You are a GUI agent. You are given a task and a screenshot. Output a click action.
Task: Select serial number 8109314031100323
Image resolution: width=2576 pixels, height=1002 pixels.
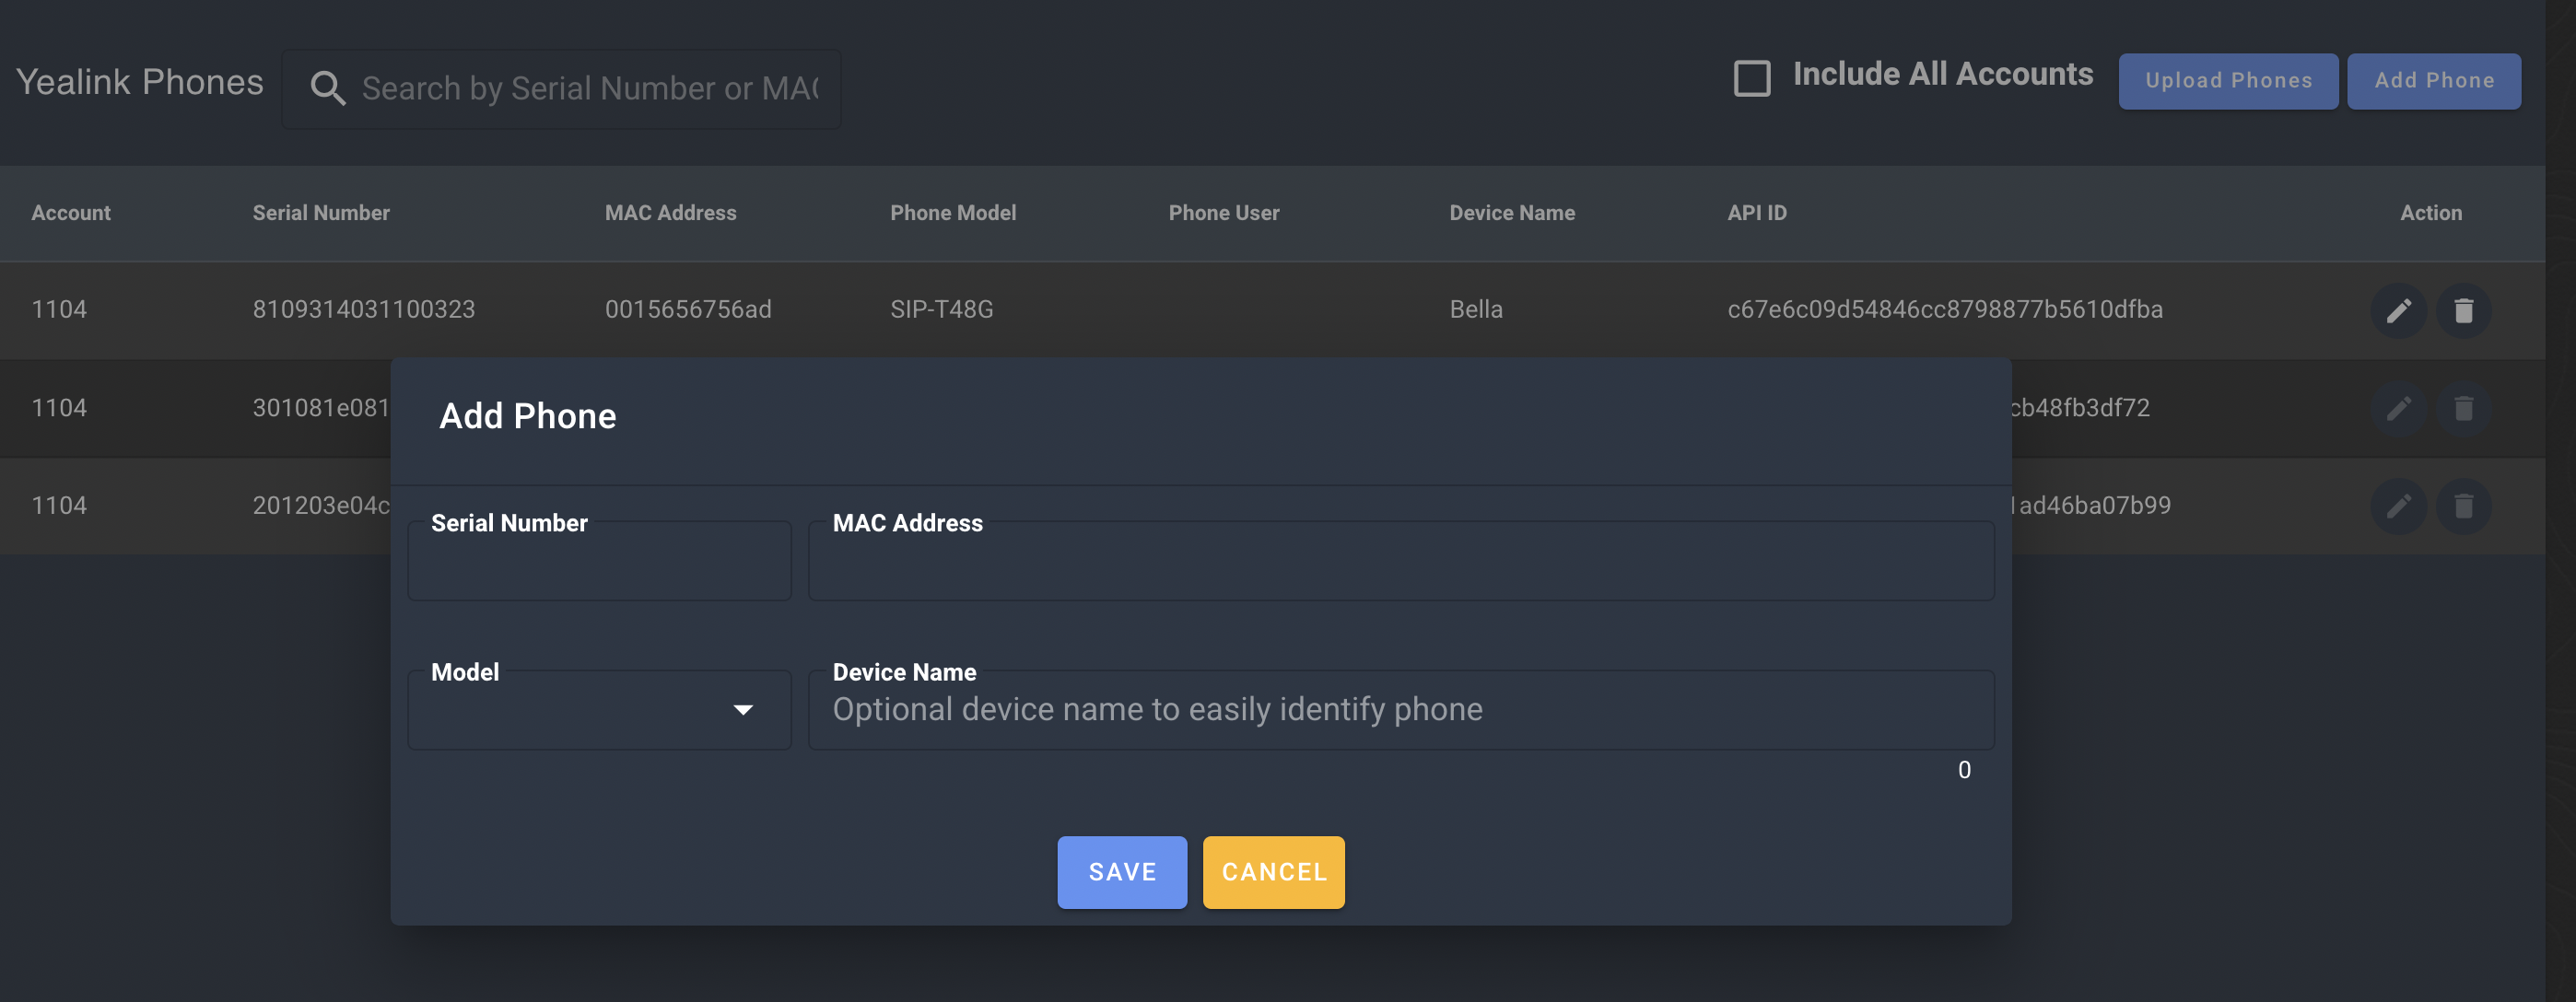tap(364, 310)
